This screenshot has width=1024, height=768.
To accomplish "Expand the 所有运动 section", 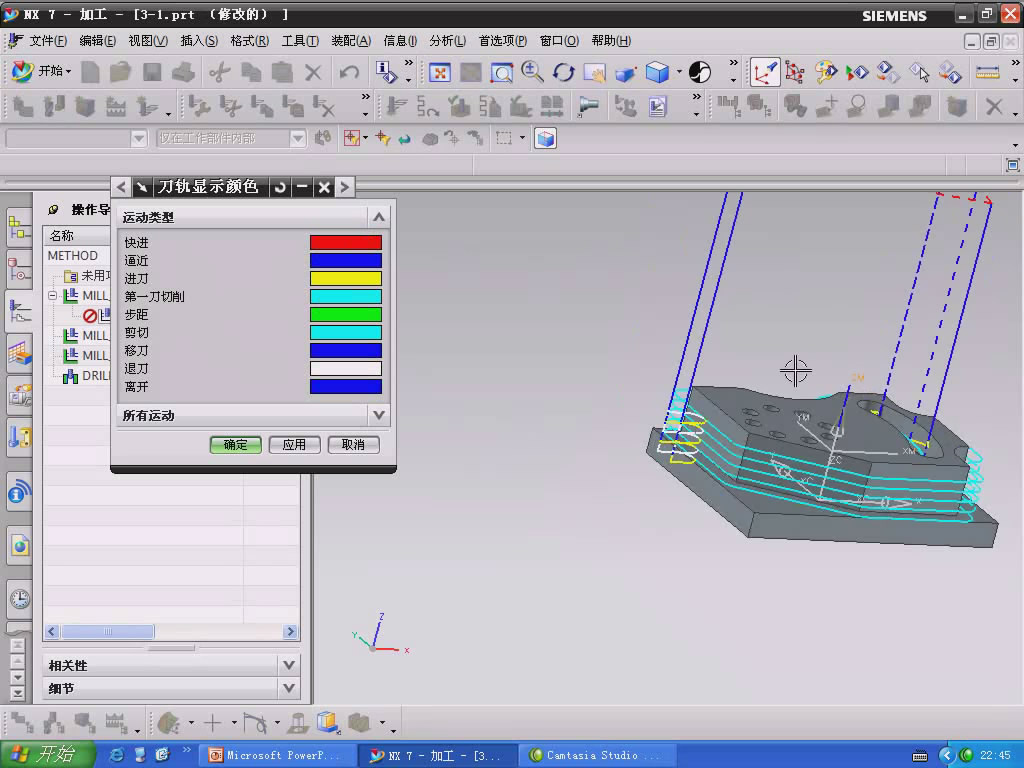I will 379,415.
